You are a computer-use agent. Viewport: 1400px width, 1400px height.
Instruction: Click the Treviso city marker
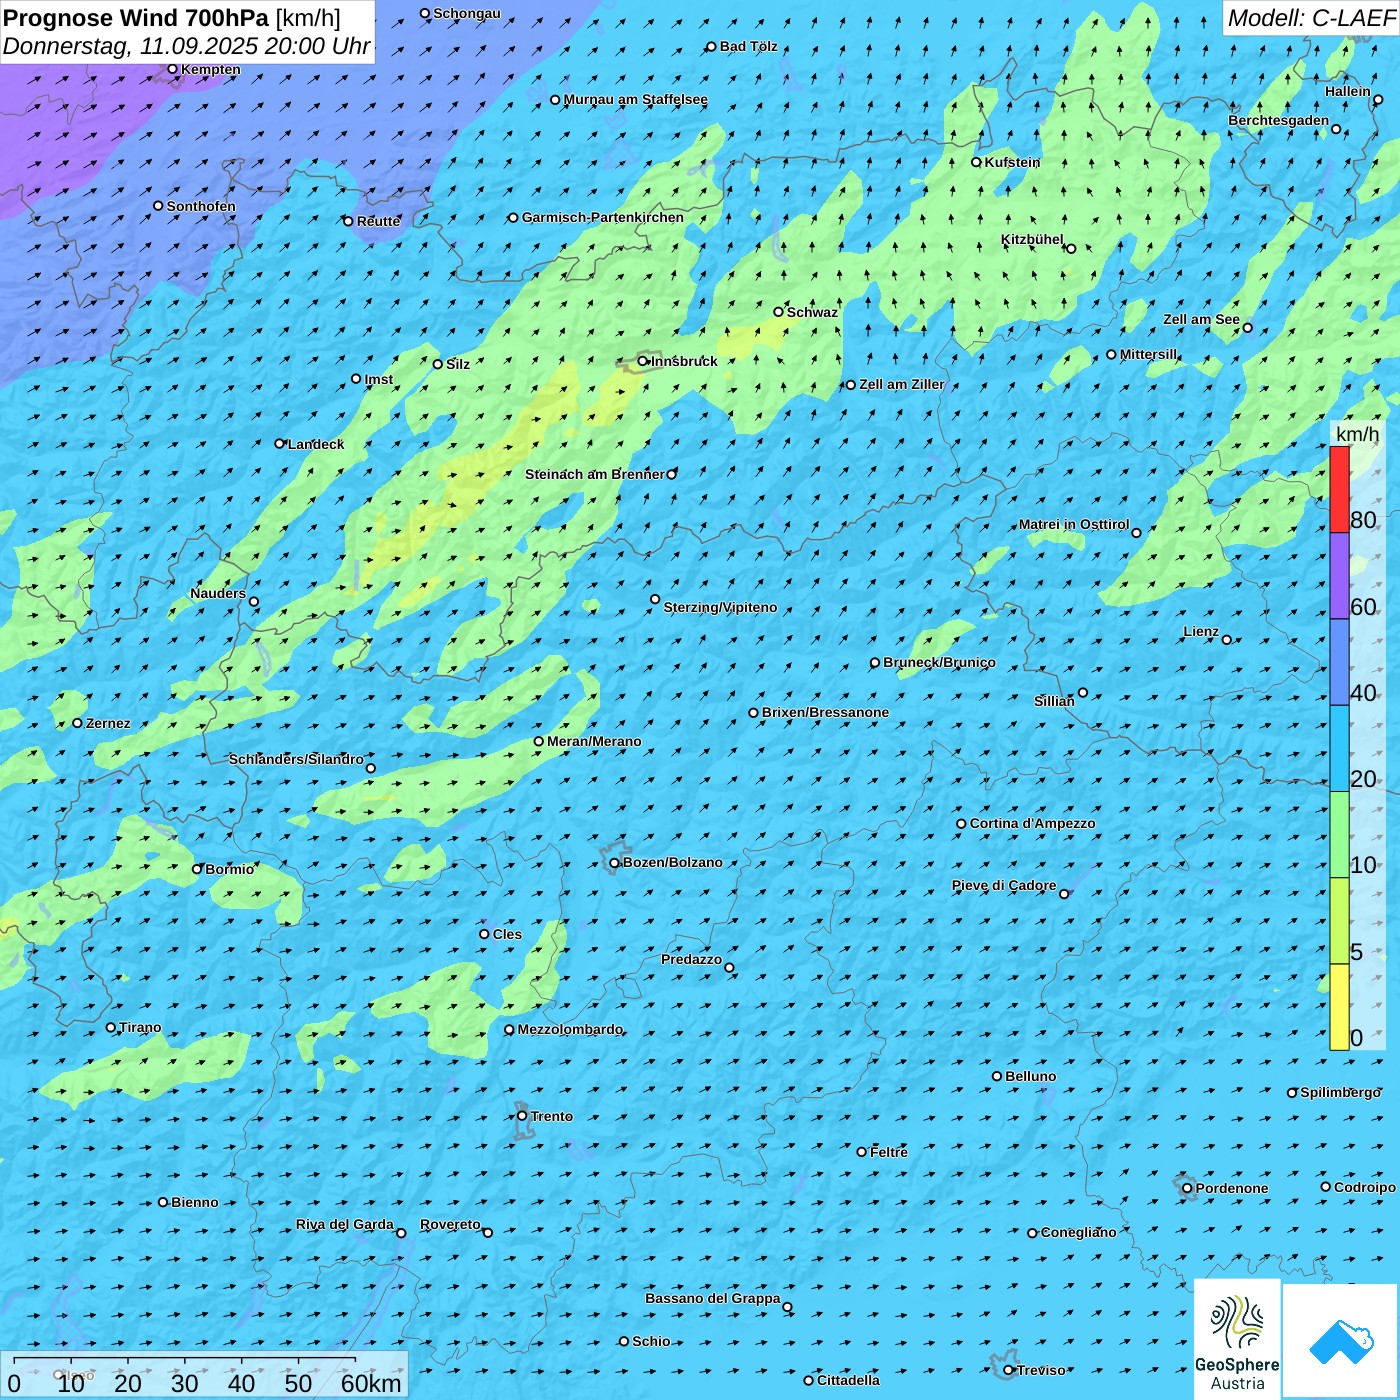coord(1009,1370)
